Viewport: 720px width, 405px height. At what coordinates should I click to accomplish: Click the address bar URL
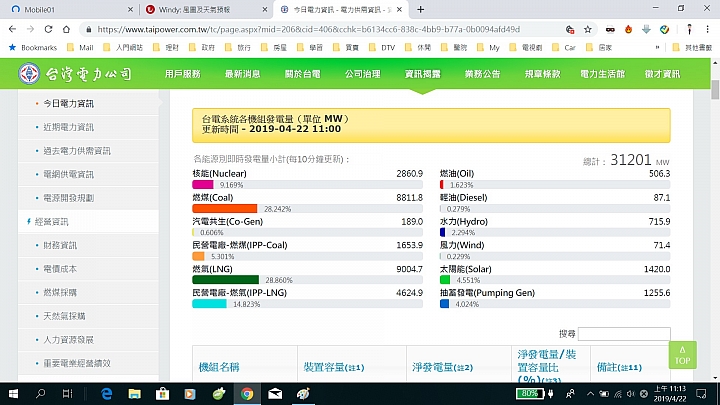309,29
